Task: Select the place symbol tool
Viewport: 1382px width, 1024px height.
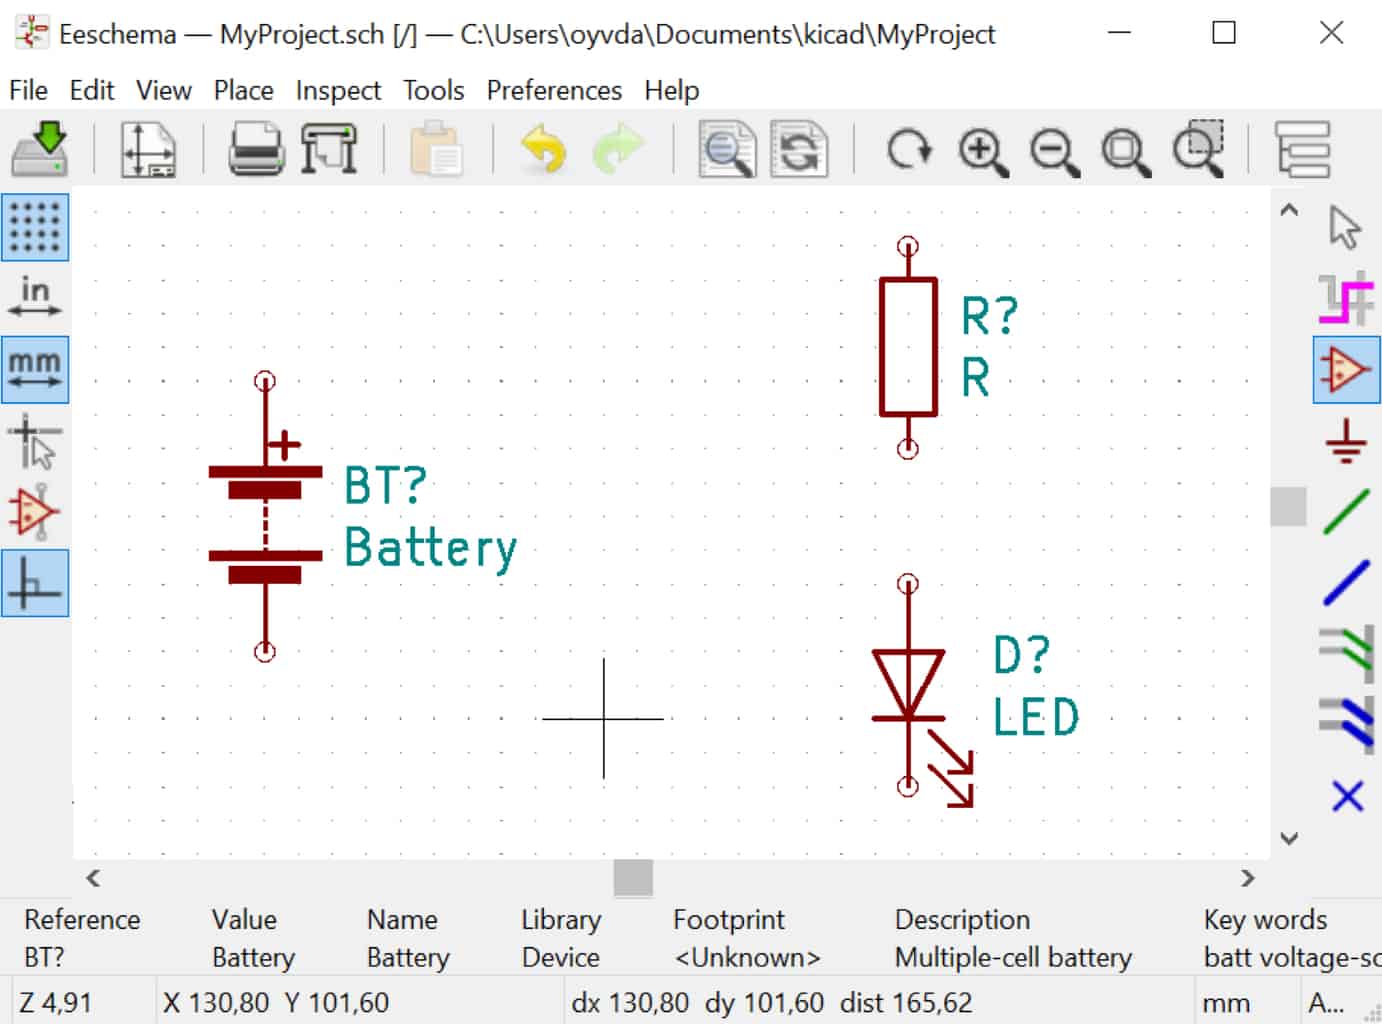Action: point(1347,368)
